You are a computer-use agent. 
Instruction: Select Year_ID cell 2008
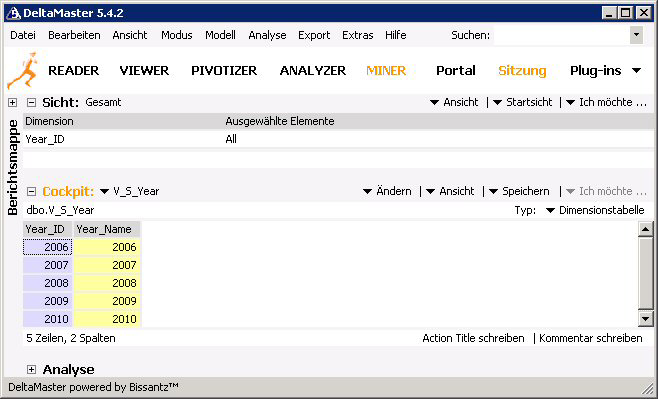tap(48, 283)
